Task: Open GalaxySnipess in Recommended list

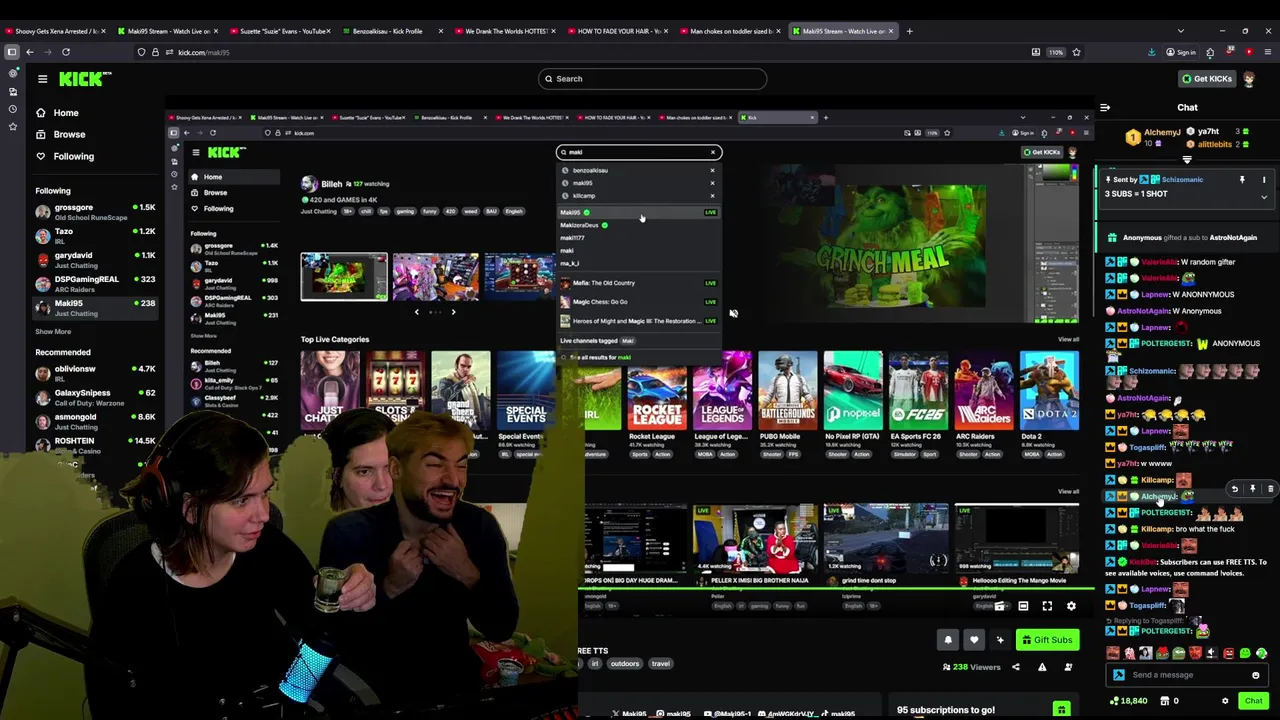Action: 95,398
